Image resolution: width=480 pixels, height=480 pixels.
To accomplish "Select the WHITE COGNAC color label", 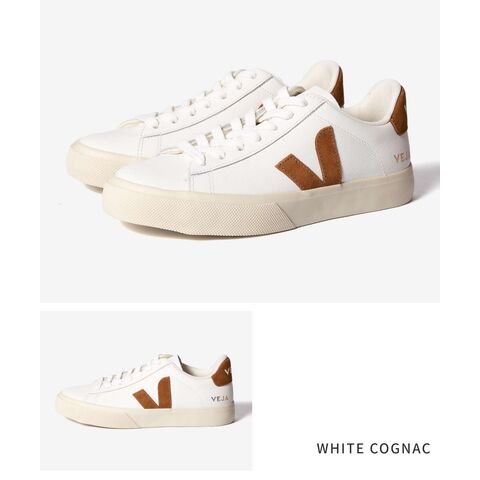I will point(373,448).
